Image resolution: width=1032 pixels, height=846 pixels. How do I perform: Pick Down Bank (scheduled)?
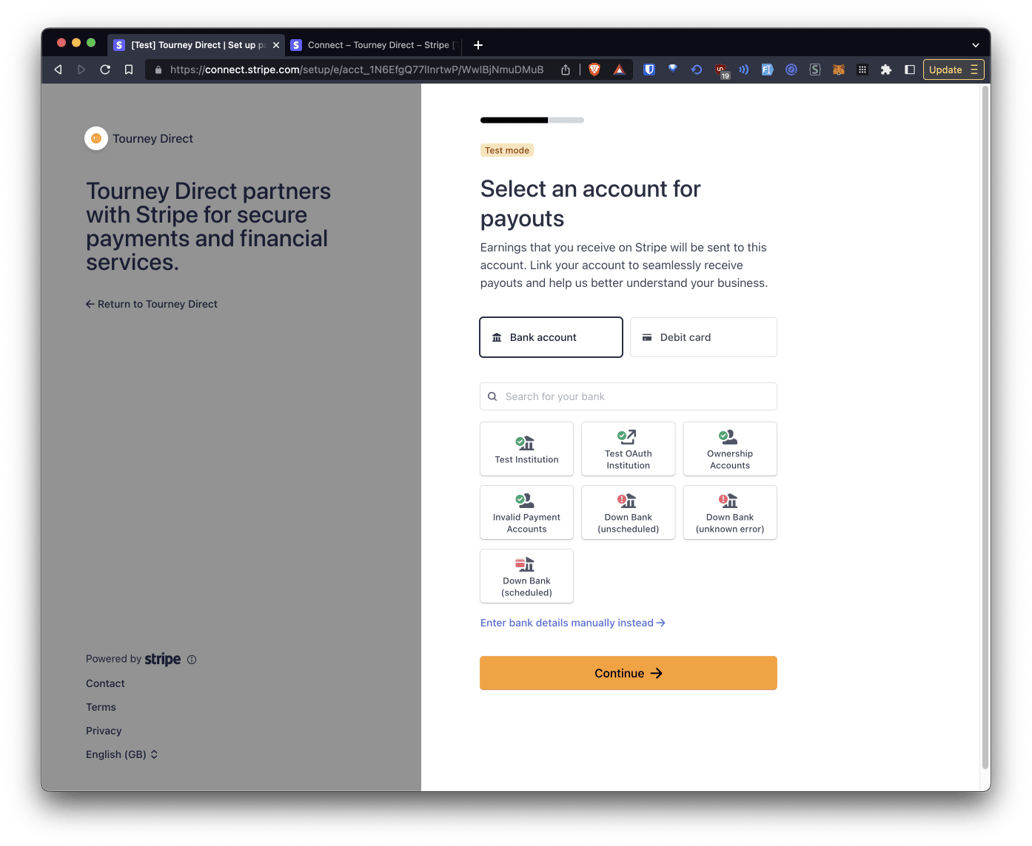[x=526, y=576]
